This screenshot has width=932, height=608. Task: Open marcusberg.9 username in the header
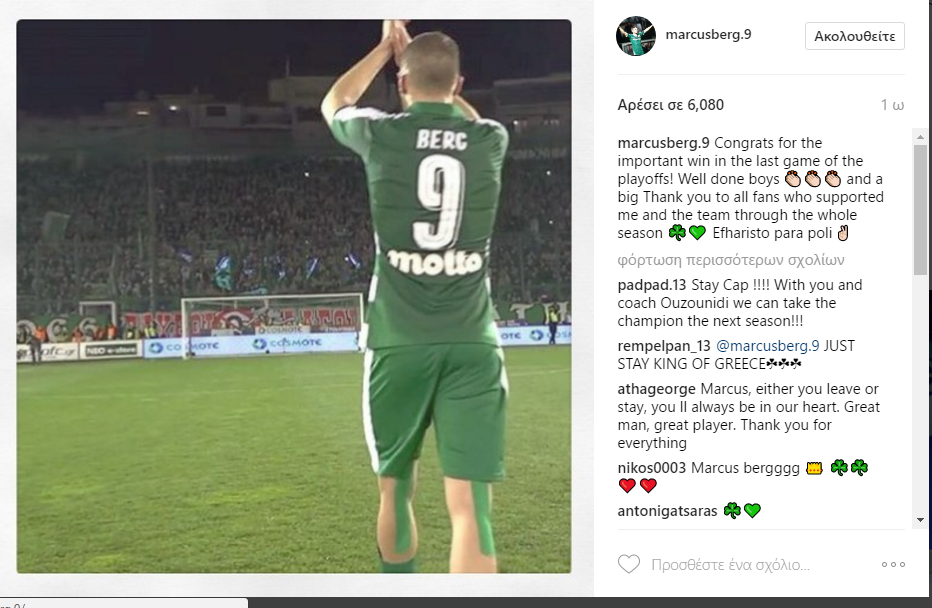709,34
